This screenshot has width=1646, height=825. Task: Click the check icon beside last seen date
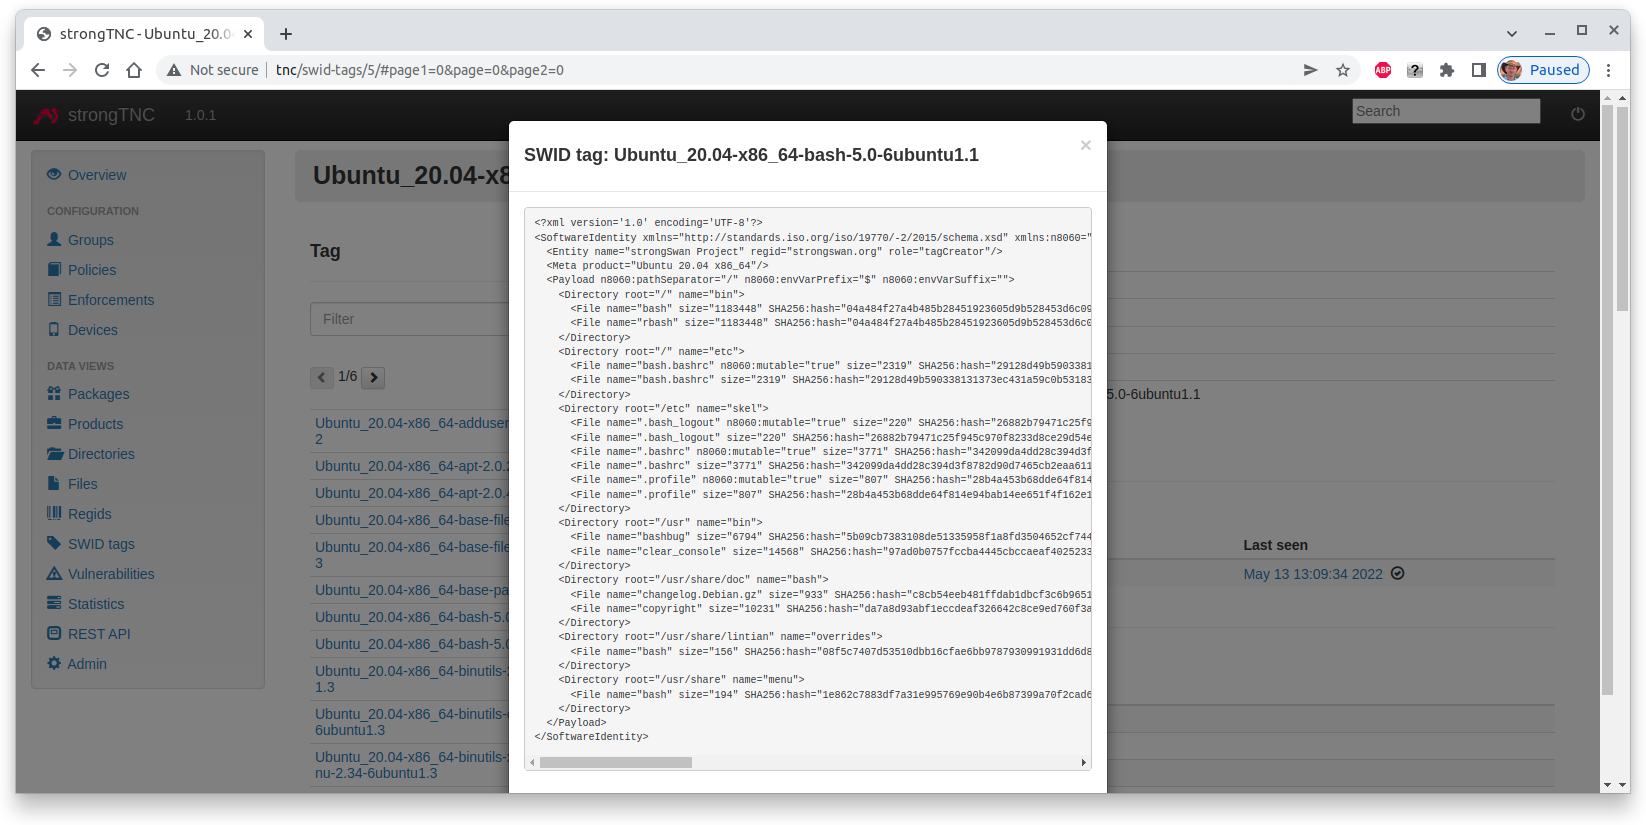[x=1398, y=573]
